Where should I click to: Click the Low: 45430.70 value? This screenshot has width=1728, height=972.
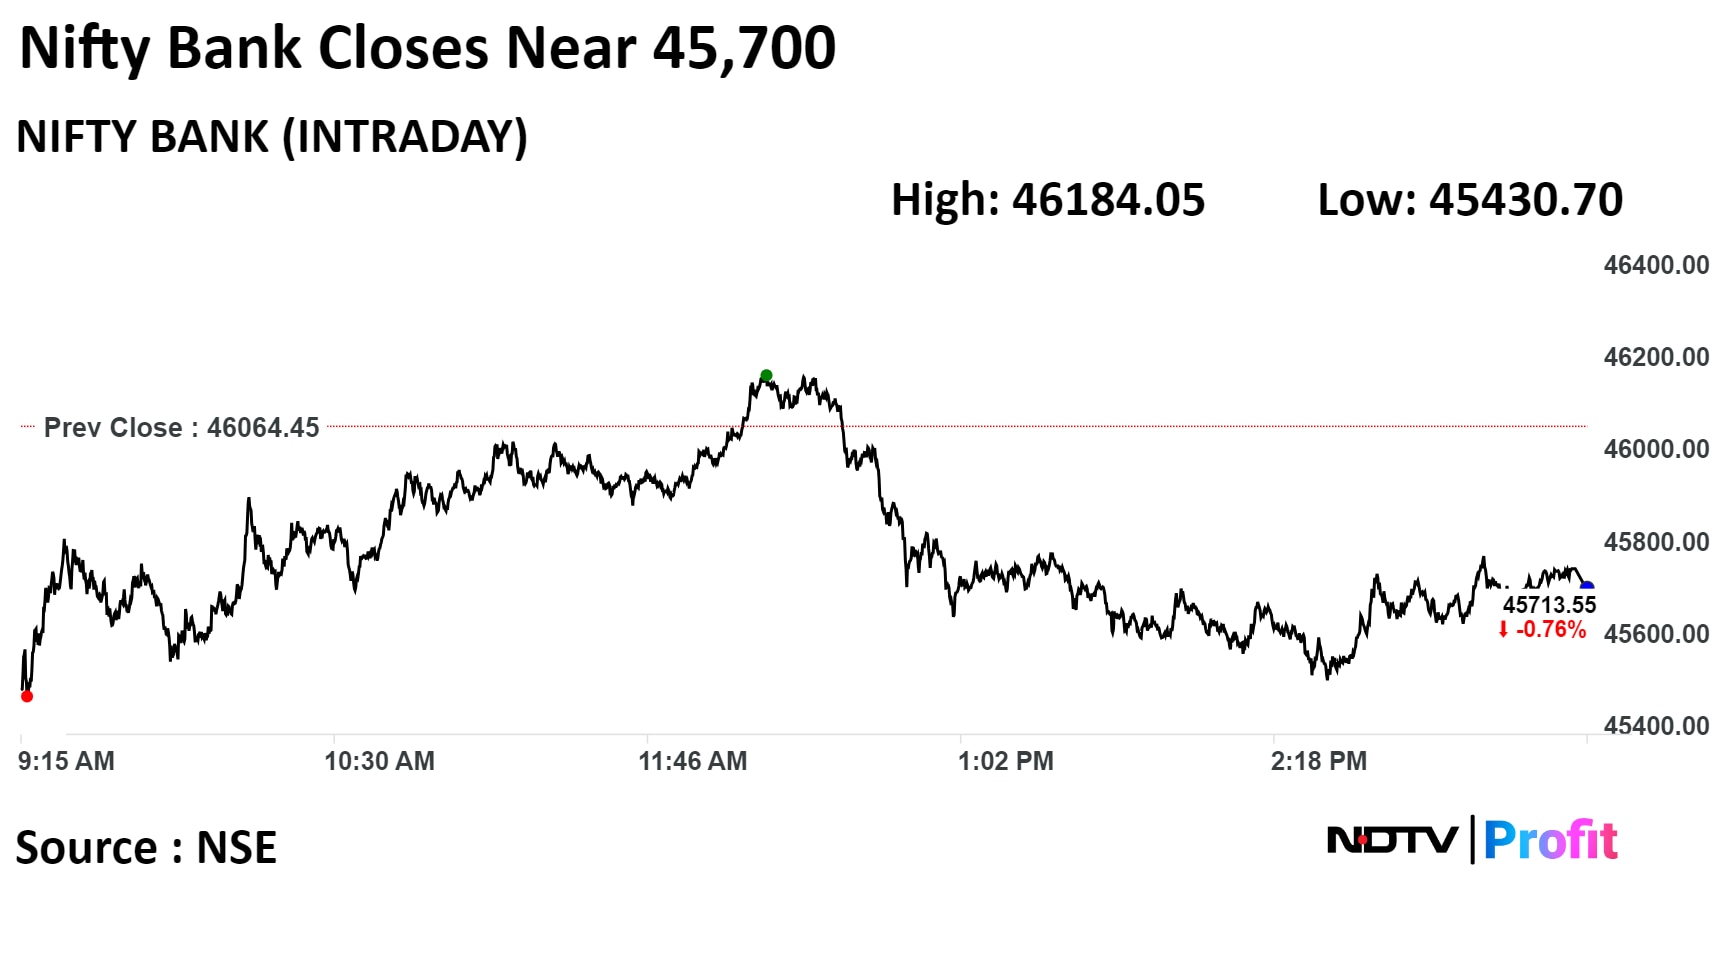coord(1470,200)
